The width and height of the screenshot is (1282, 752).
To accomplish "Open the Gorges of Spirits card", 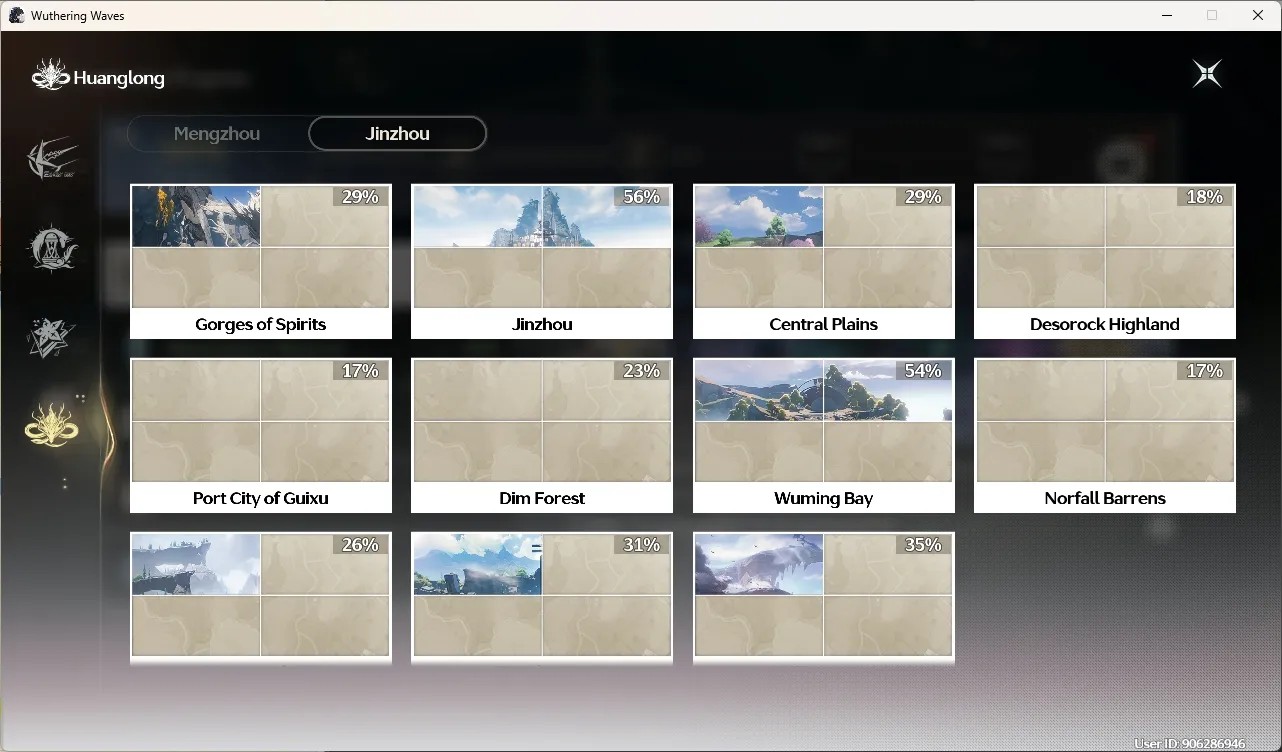I will point(261,262).
